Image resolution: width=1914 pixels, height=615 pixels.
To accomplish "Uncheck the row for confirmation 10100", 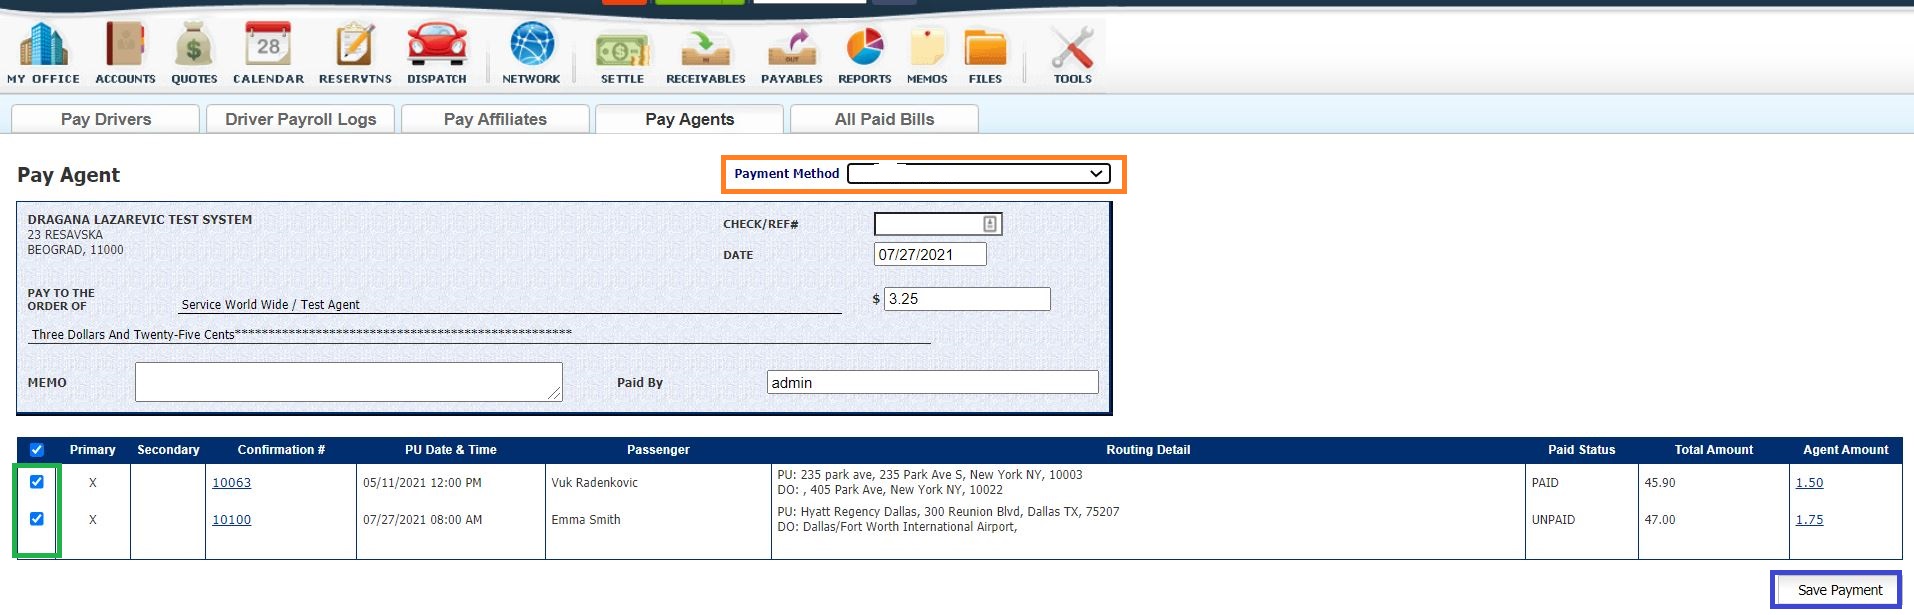I will point(37,519).
